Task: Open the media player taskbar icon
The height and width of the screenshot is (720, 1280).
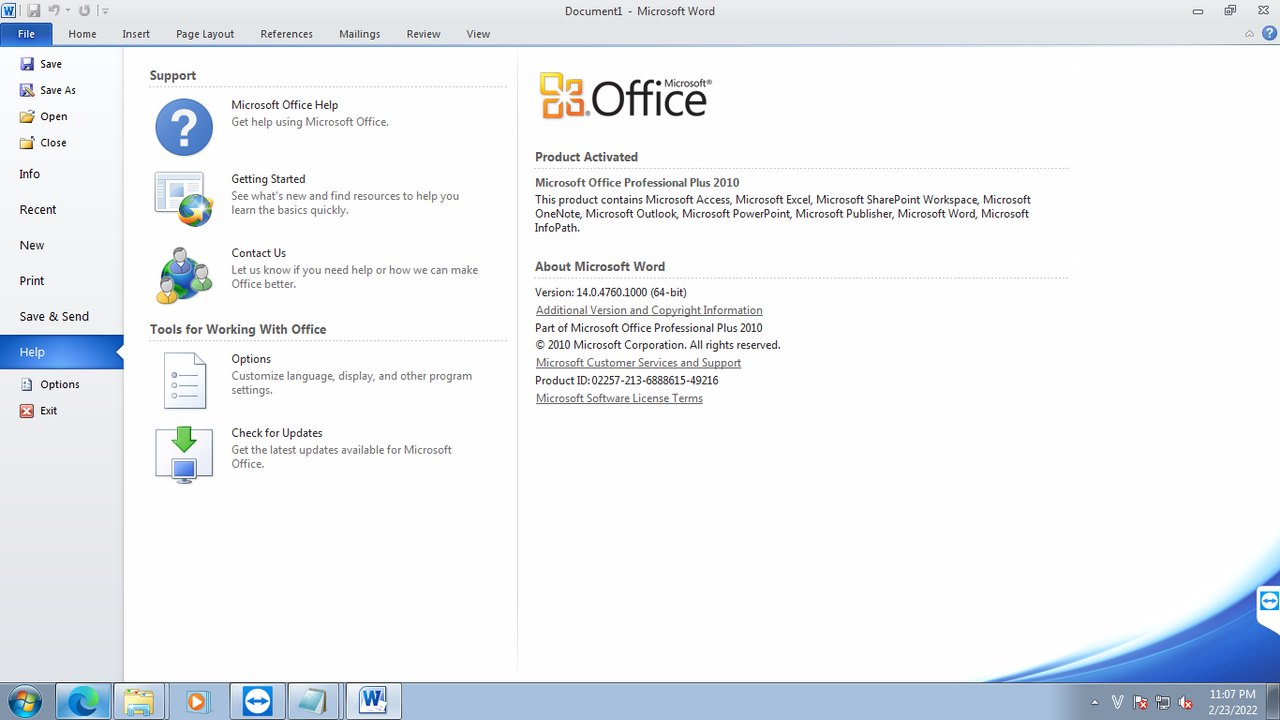Action: pyautogui.click(x=197, y=701)
